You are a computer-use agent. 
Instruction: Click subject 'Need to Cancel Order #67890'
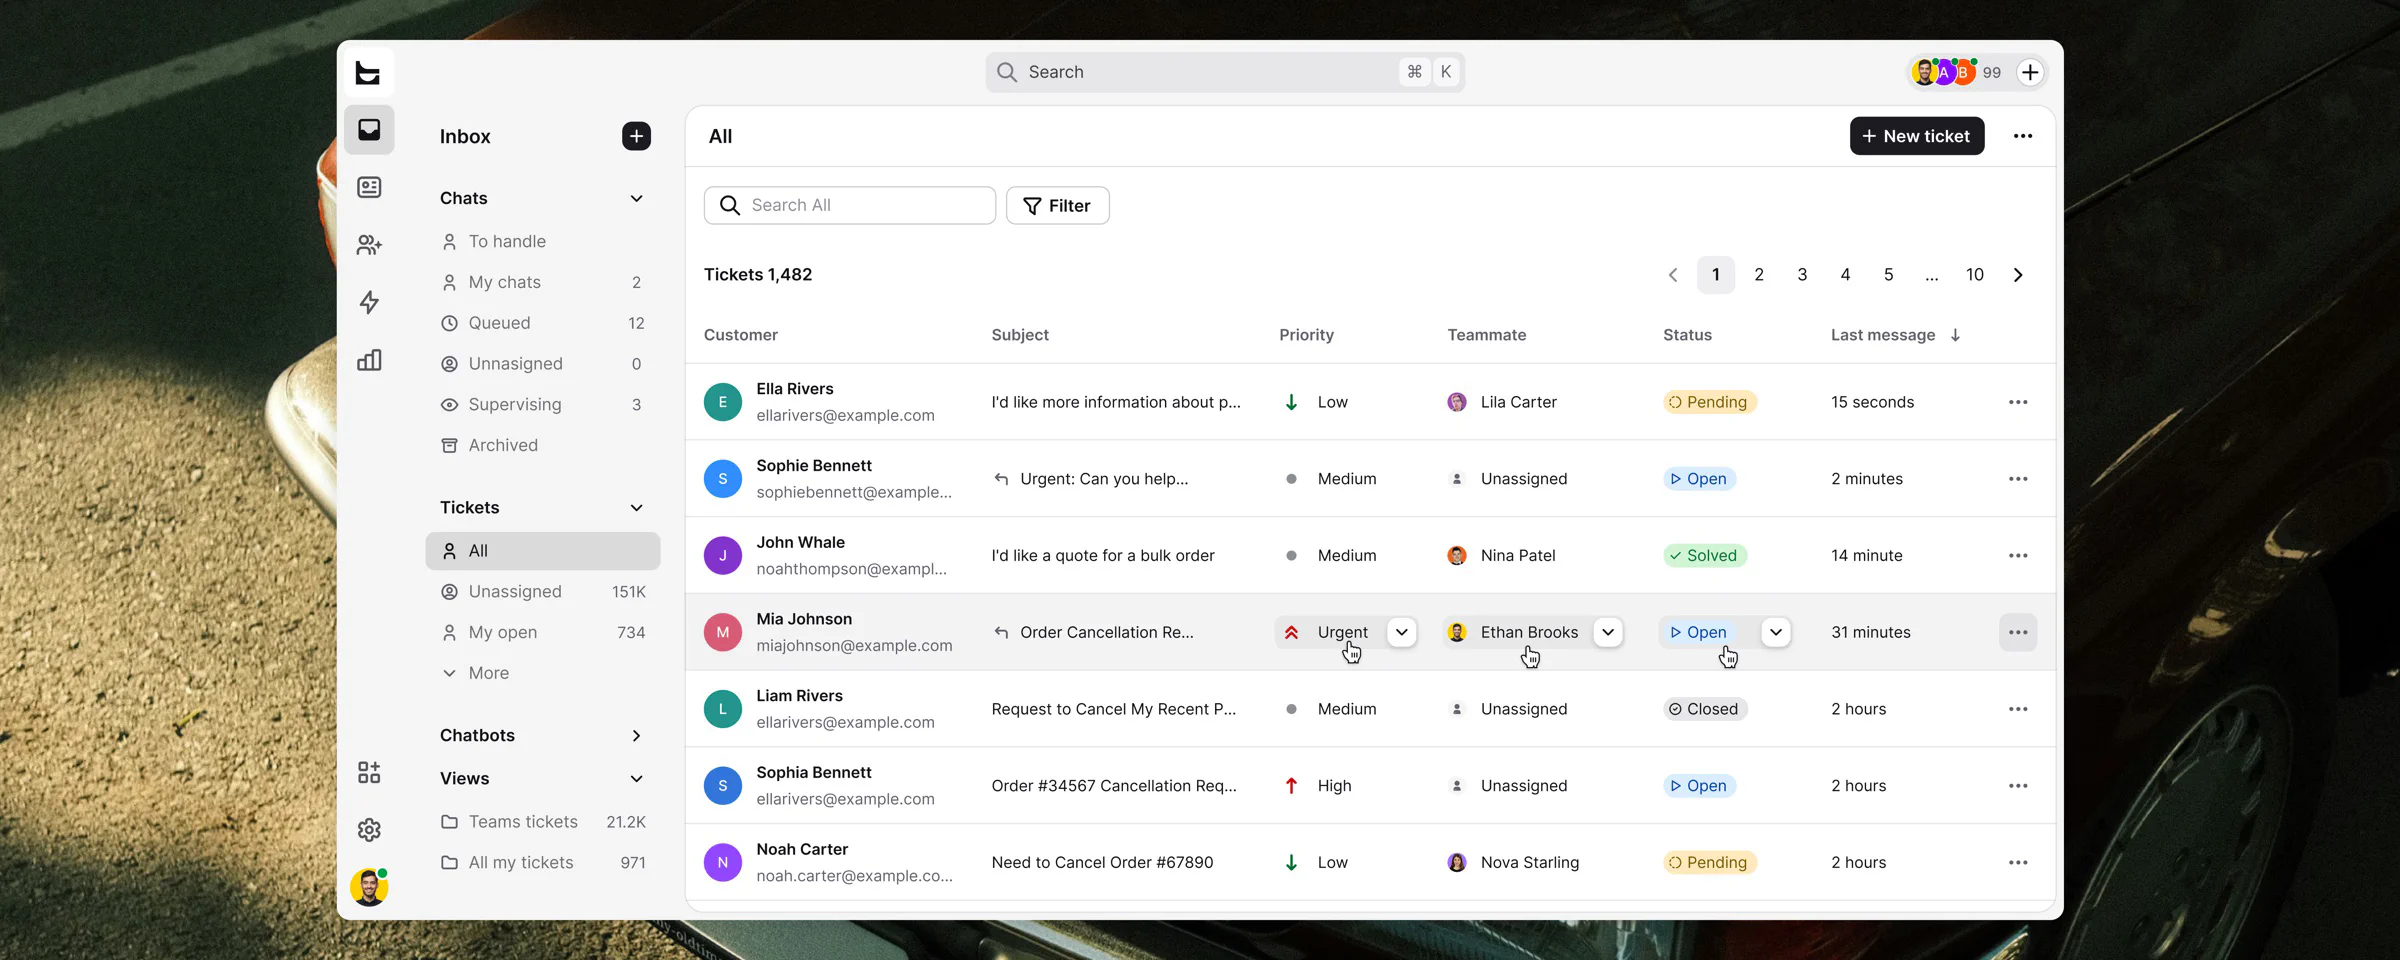point(1102,863)
